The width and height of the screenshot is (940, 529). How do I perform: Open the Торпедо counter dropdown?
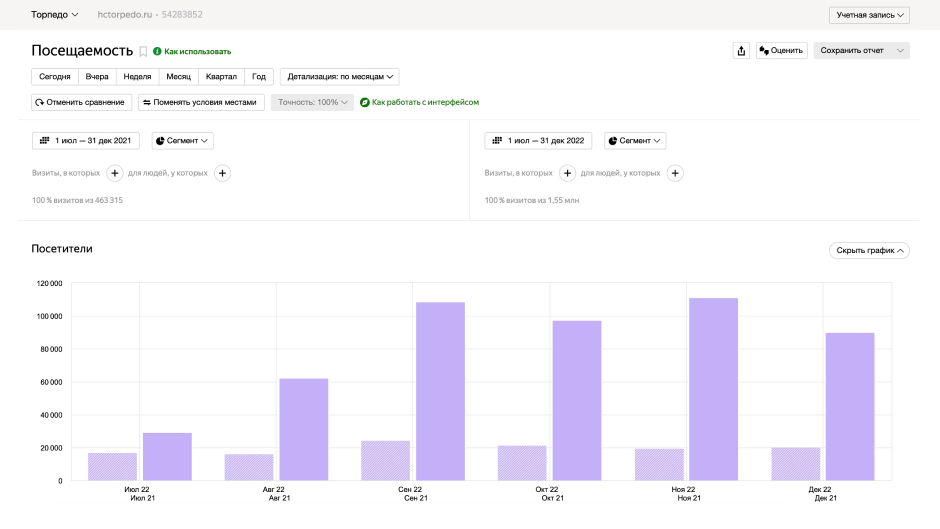point(55,14)
